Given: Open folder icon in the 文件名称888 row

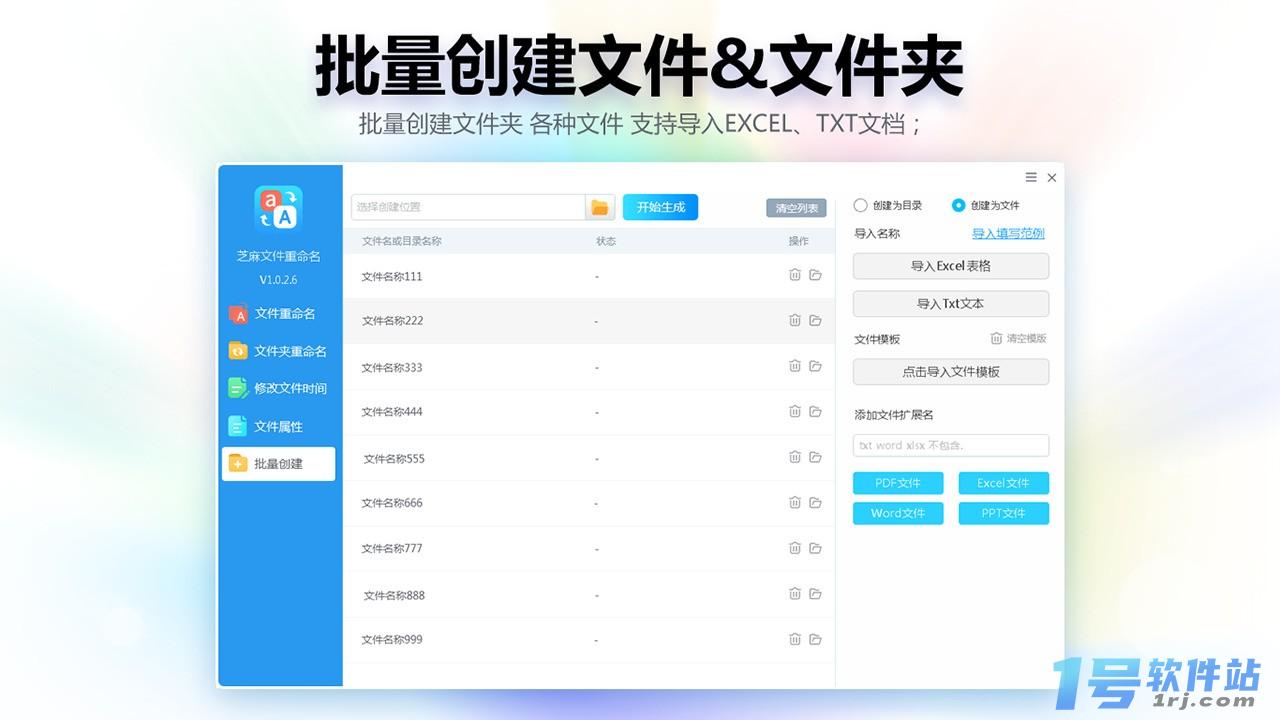Looking at the screenshot, I should (816, 594).
